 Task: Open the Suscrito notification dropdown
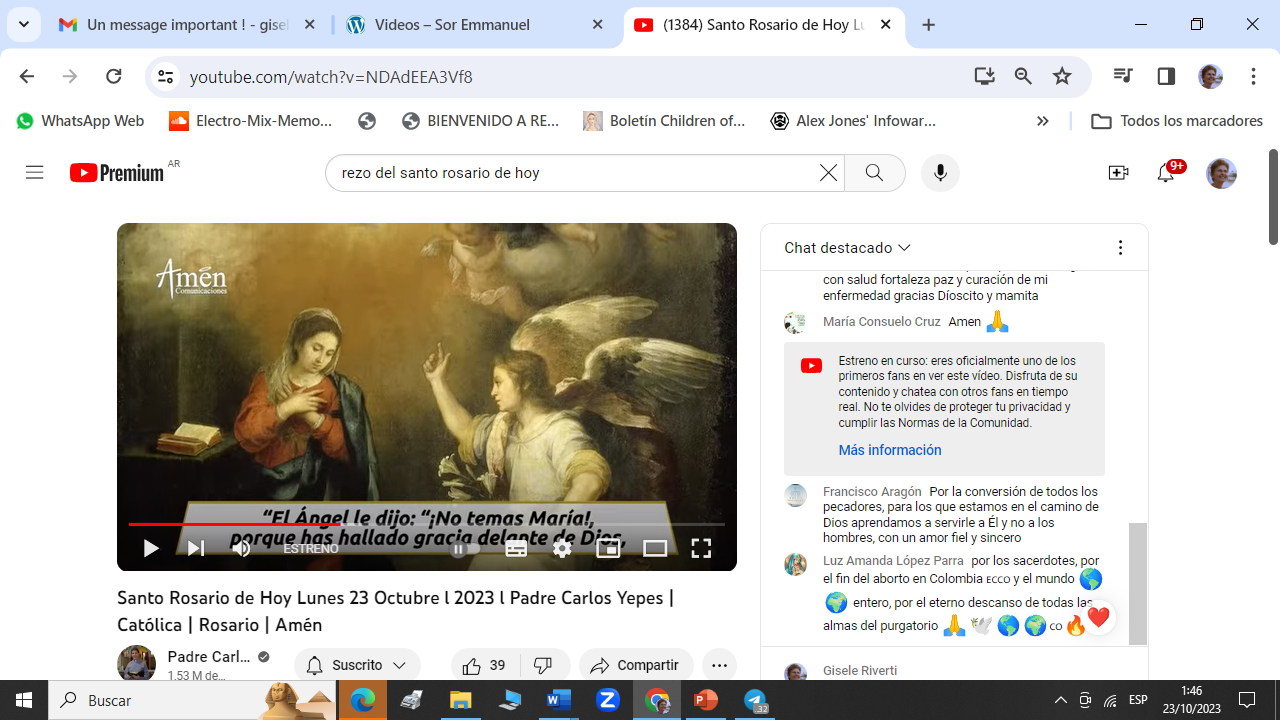357,665
